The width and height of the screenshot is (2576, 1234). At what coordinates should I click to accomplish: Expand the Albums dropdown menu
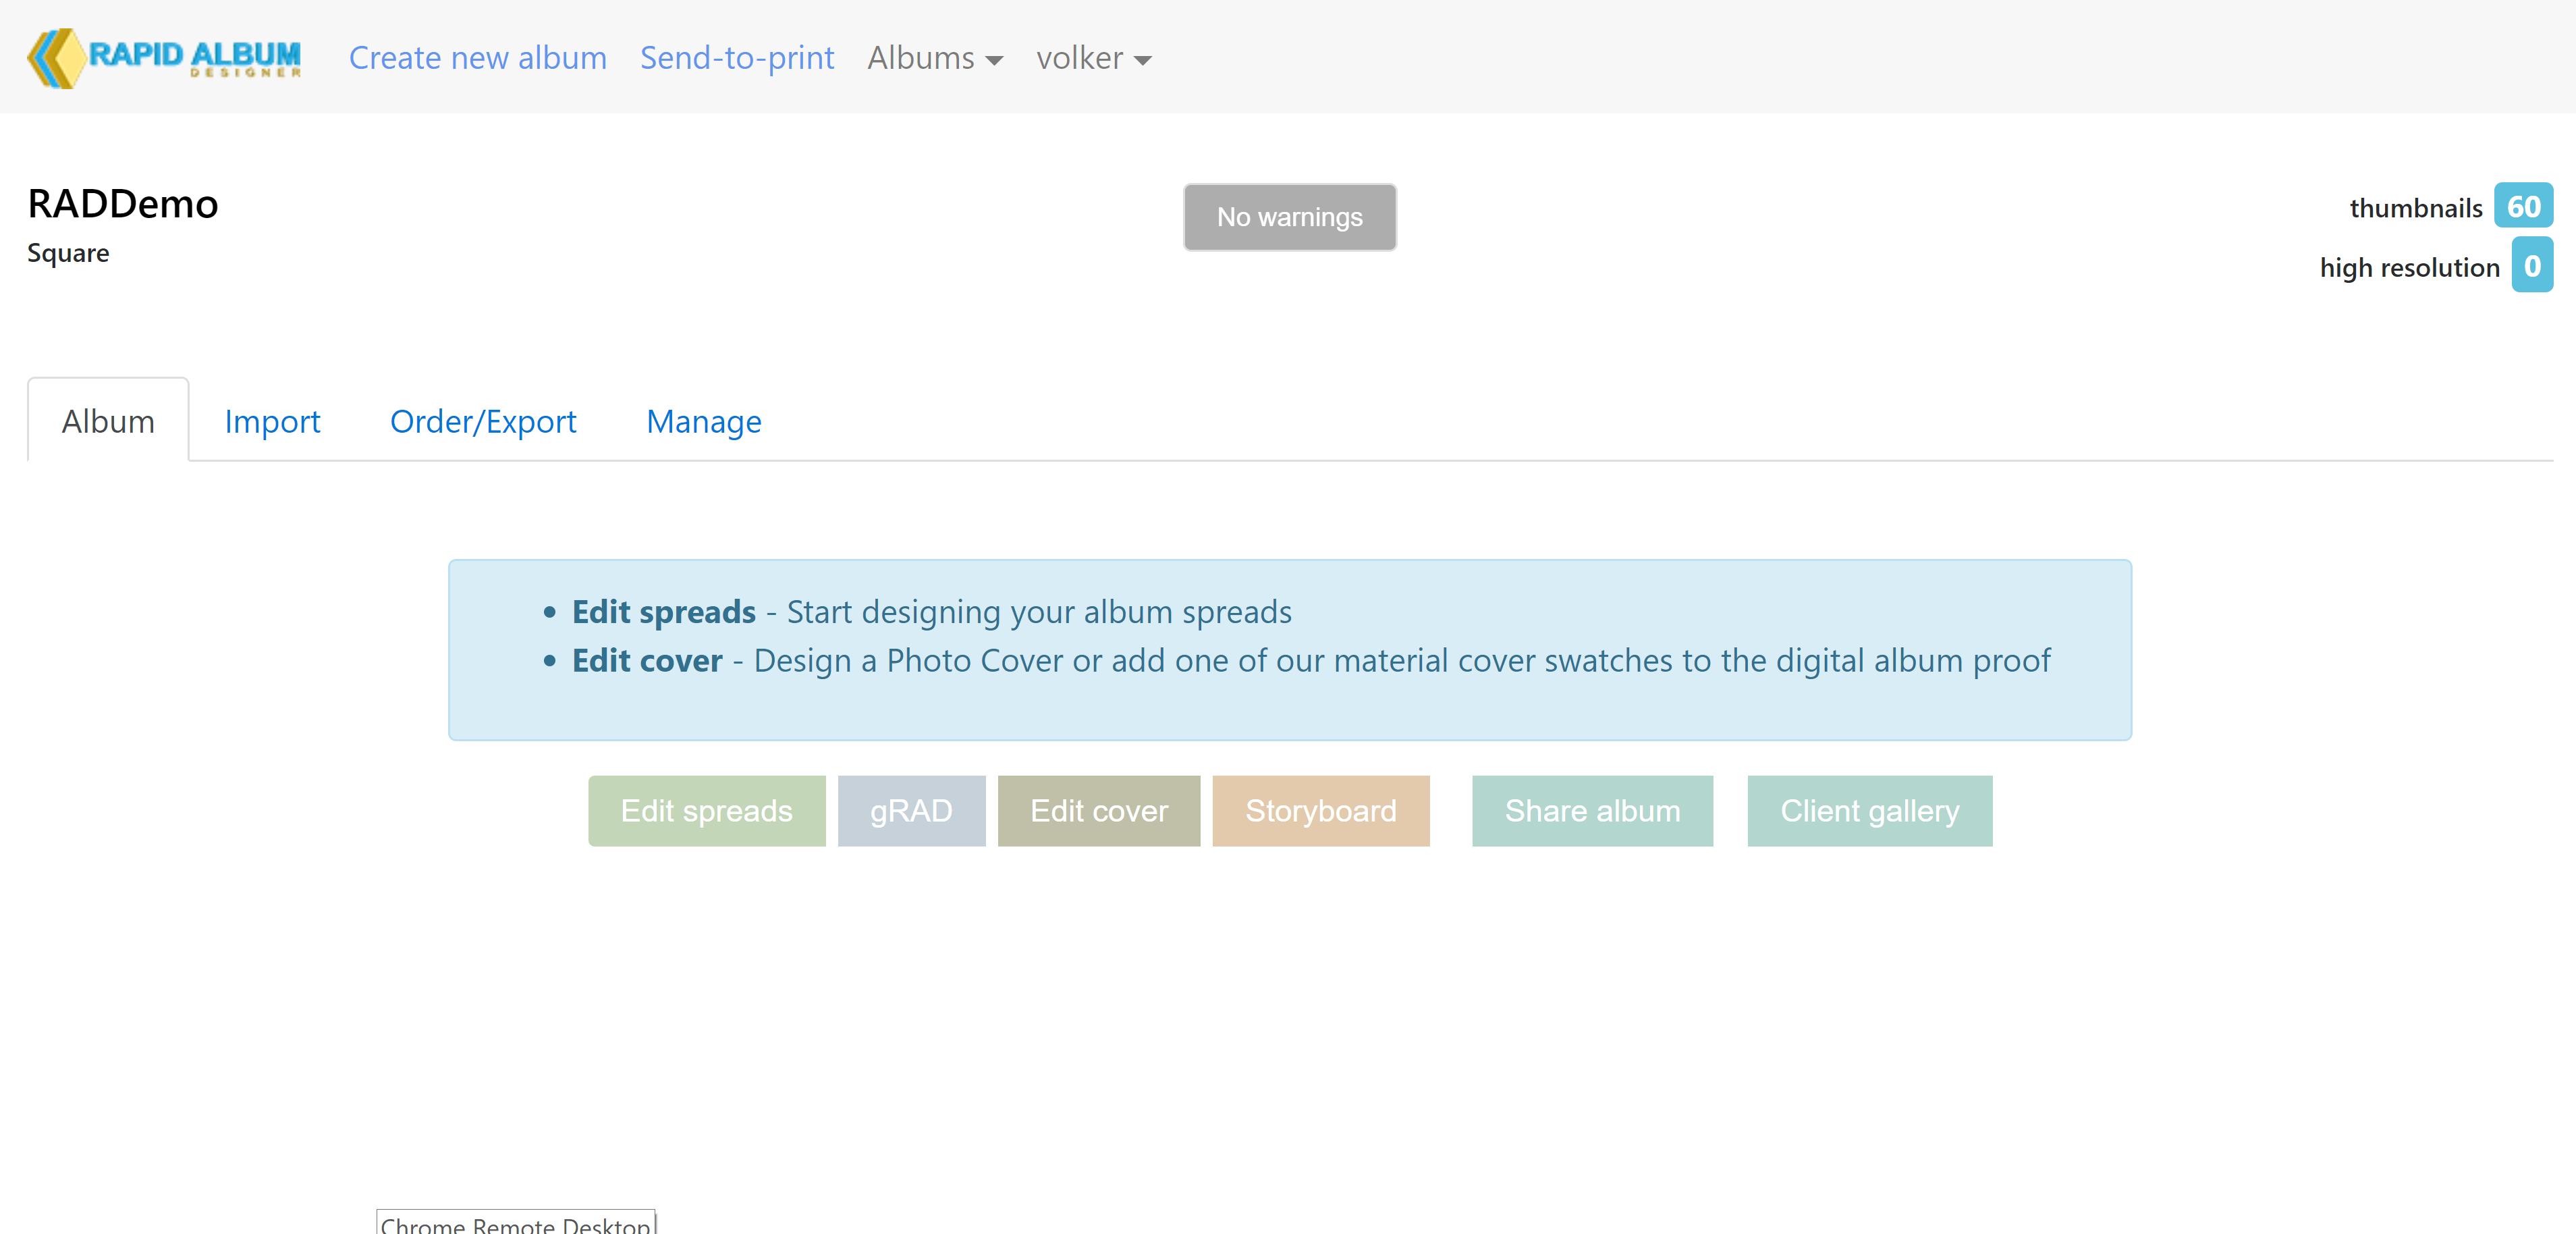(935, 58)
